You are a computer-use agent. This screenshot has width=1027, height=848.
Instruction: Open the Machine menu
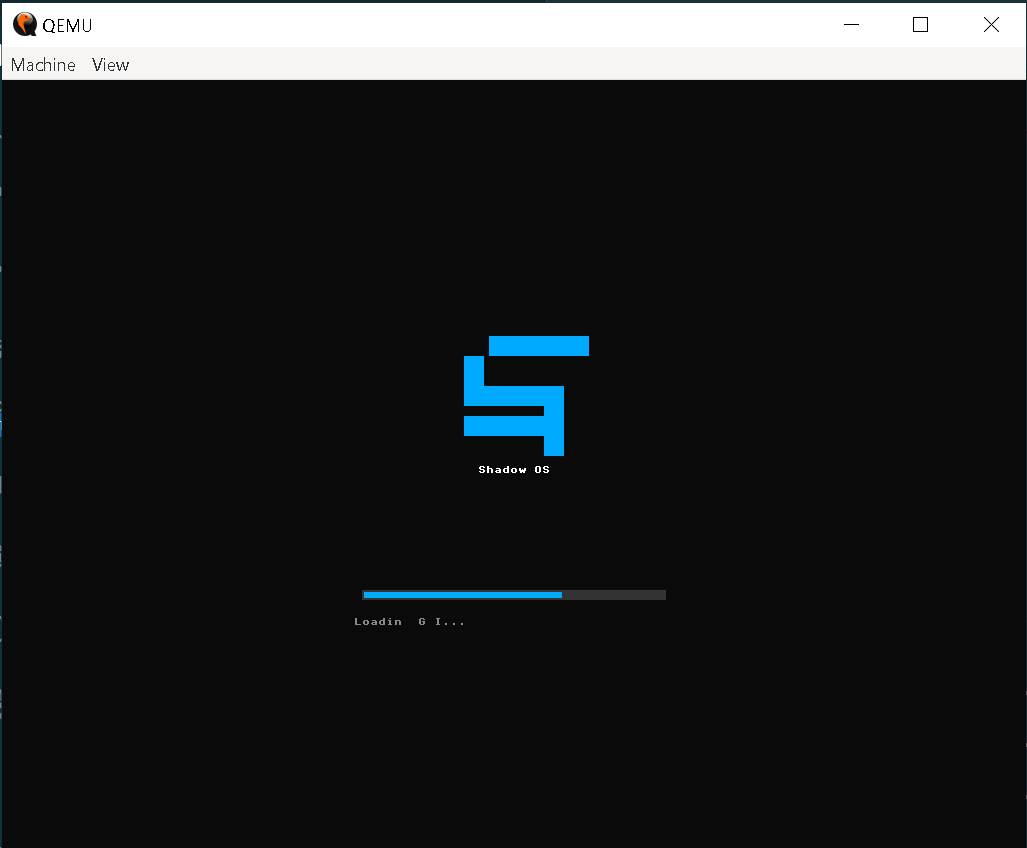coord(42,64)
